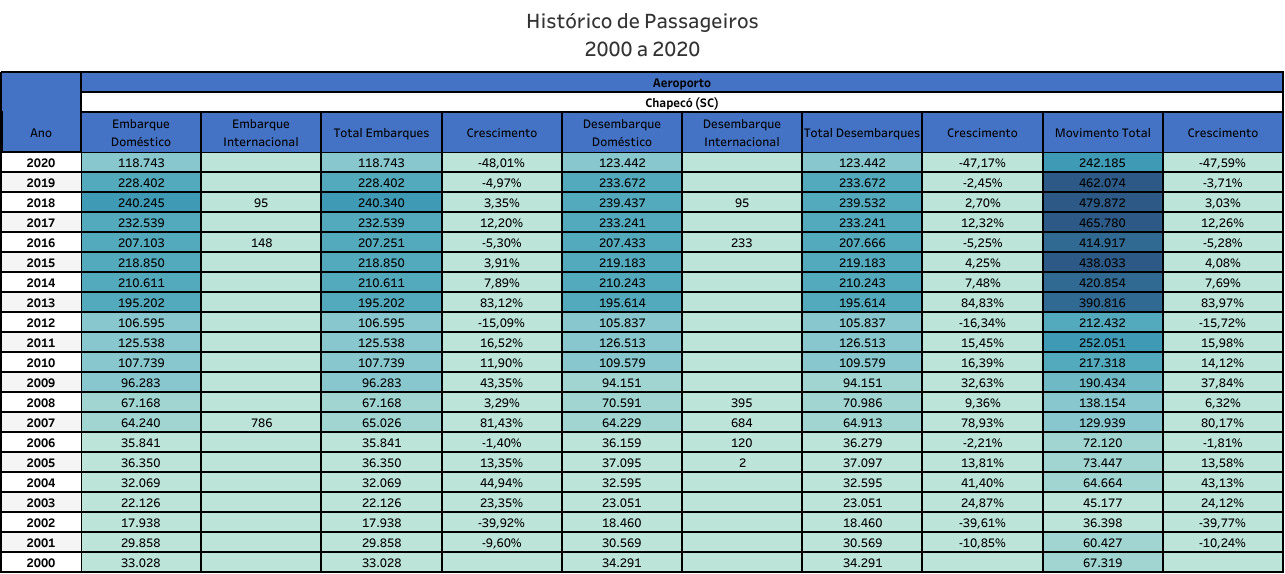Screen dimensions: 1285x574
Task: Select the Total Desembarques header
Action: 861,133
